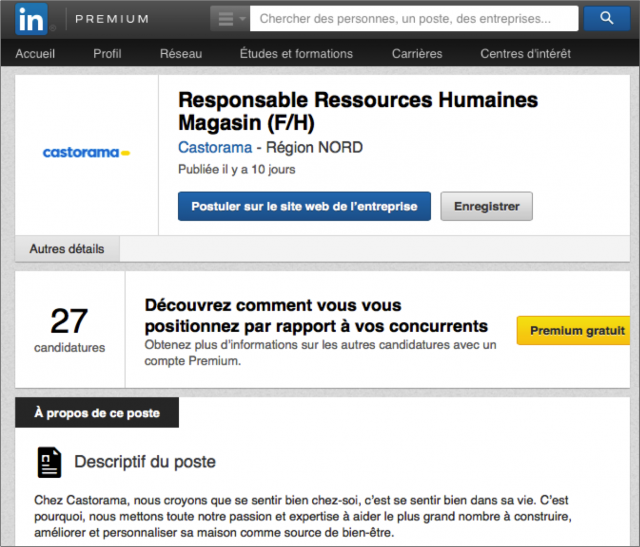Image resolution: width=640 pixels, height=547 pixels.
Task: Click the Enregistrer button
Action: click(486, 206)
